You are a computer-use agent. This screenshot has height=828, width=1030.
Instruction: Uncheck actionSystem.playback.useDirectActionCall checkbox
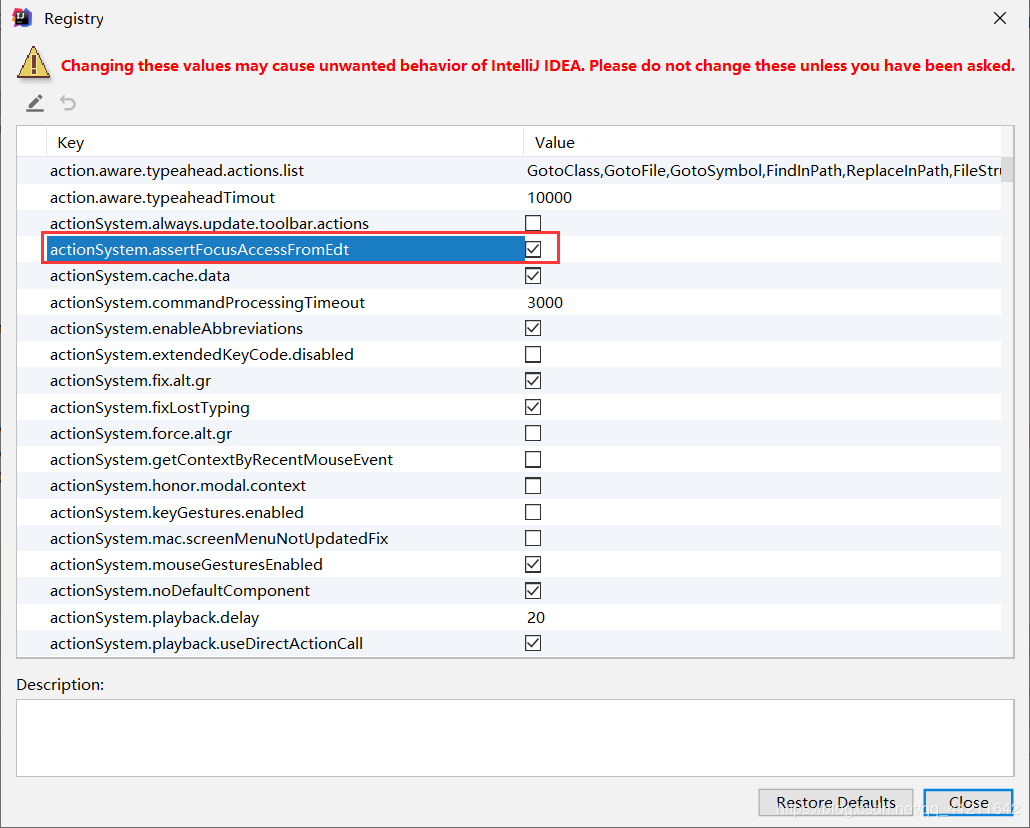[533, 643]
